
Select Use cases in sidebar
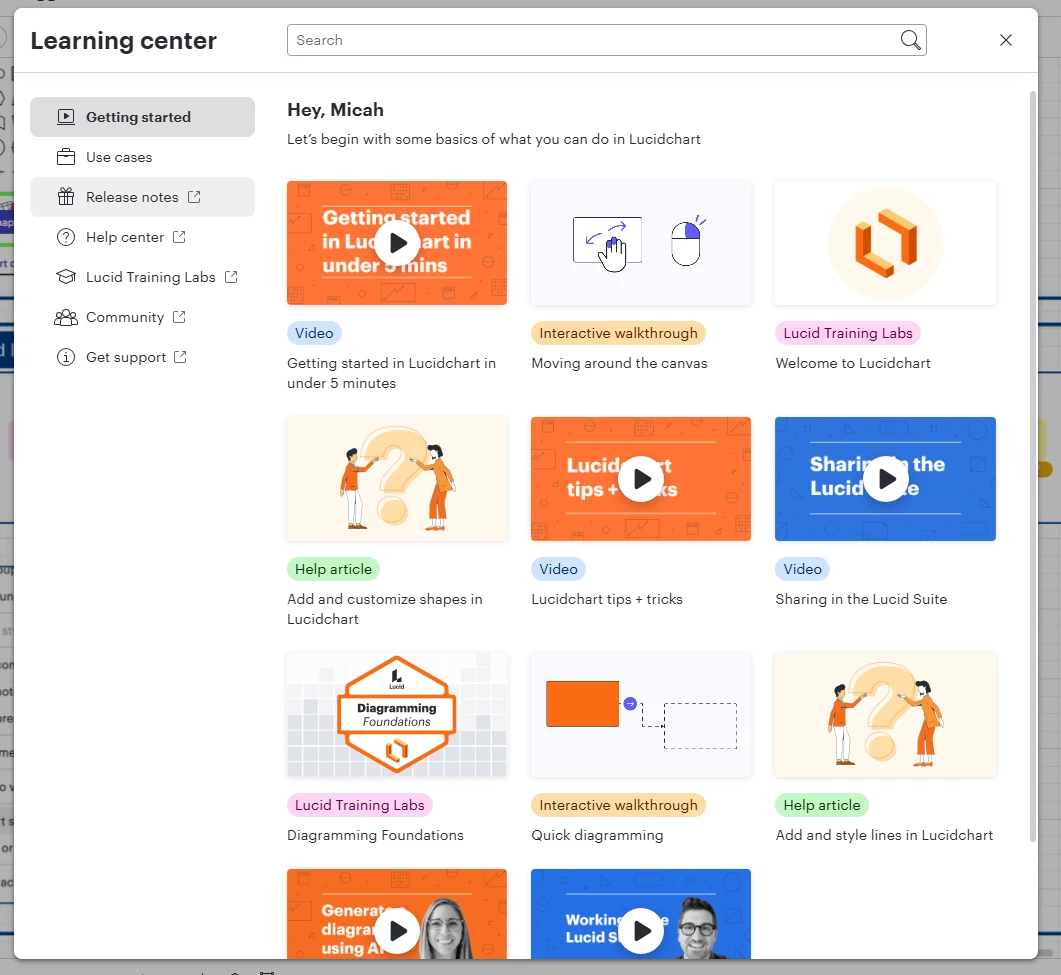(142, 157)
